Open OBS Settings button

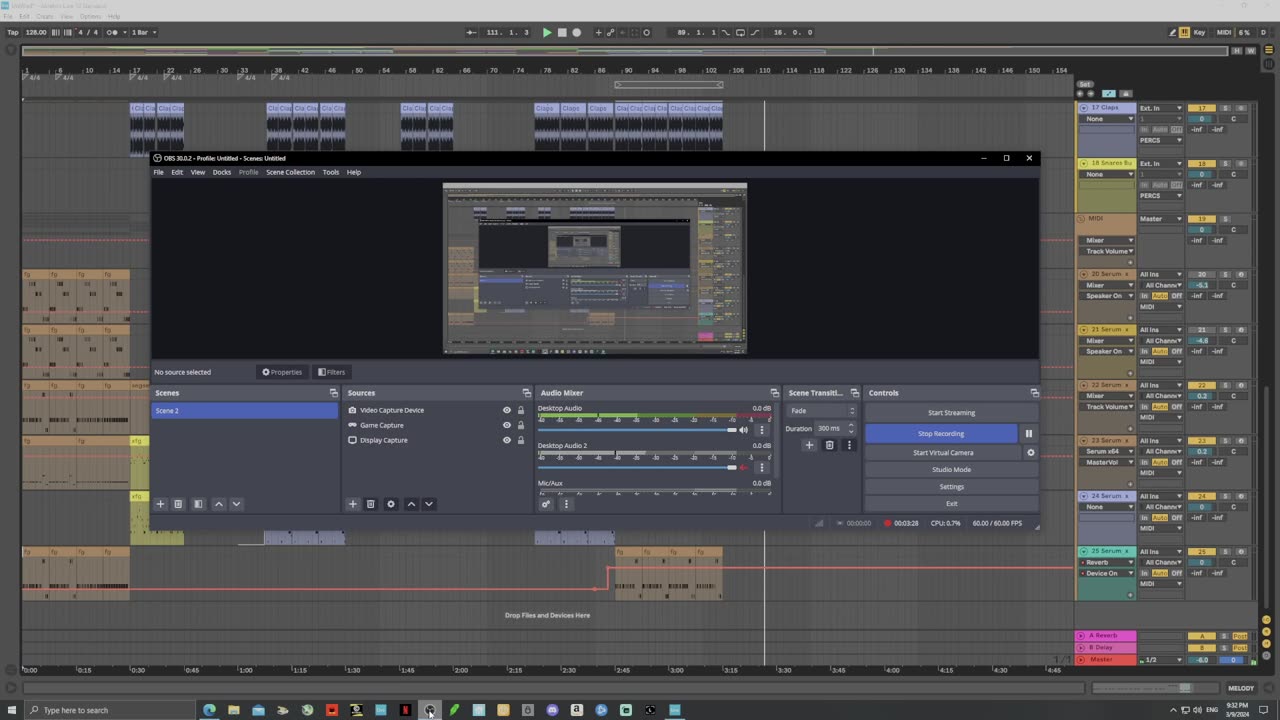point(951,487)
